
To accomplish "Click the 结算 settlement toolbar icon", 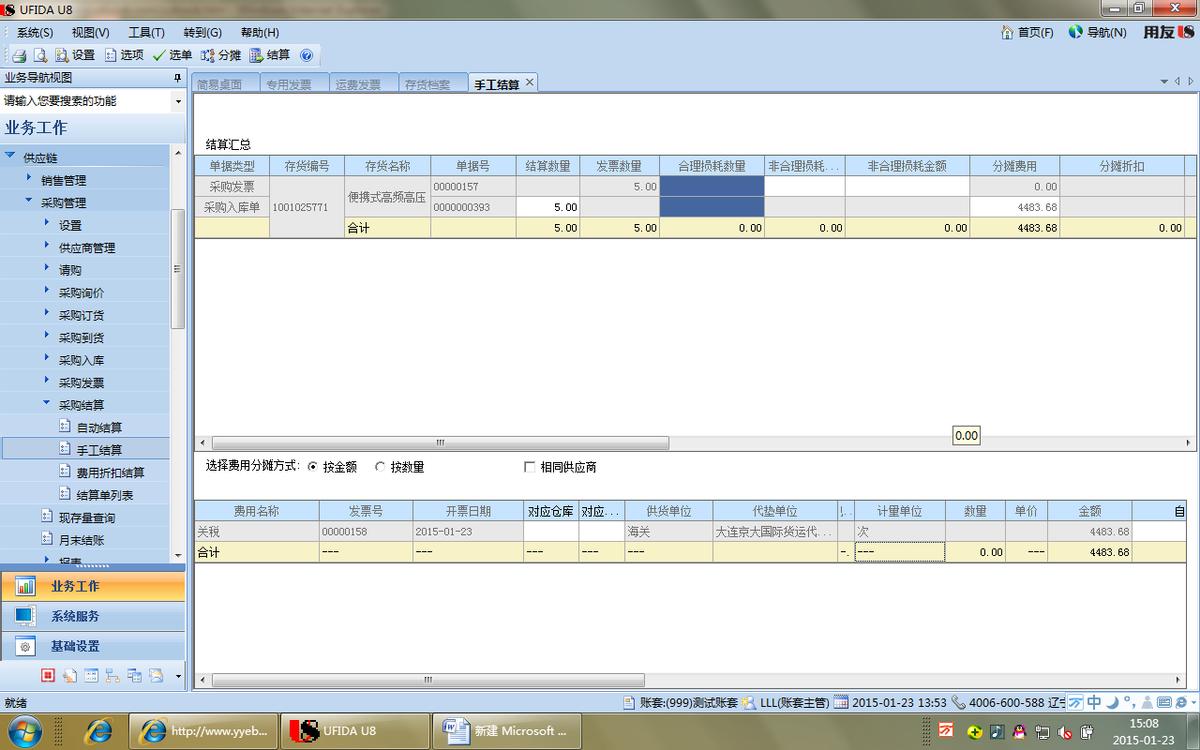I will [x=257, y=55].
